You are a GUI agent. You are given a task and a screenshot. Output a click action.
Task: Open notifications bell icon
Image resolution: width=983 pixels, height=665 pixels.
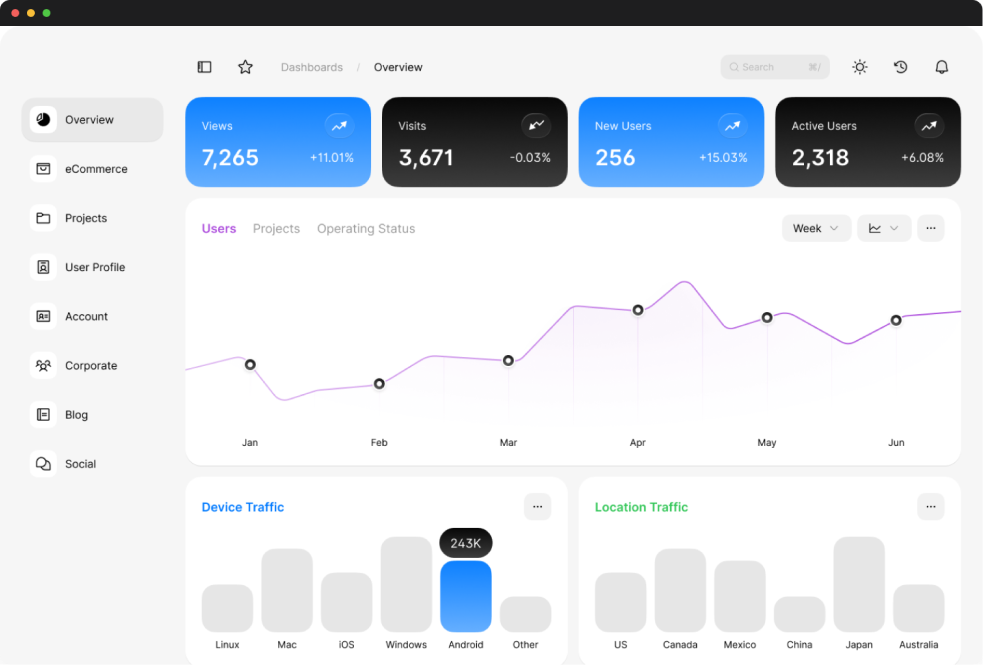pos(941,67)
